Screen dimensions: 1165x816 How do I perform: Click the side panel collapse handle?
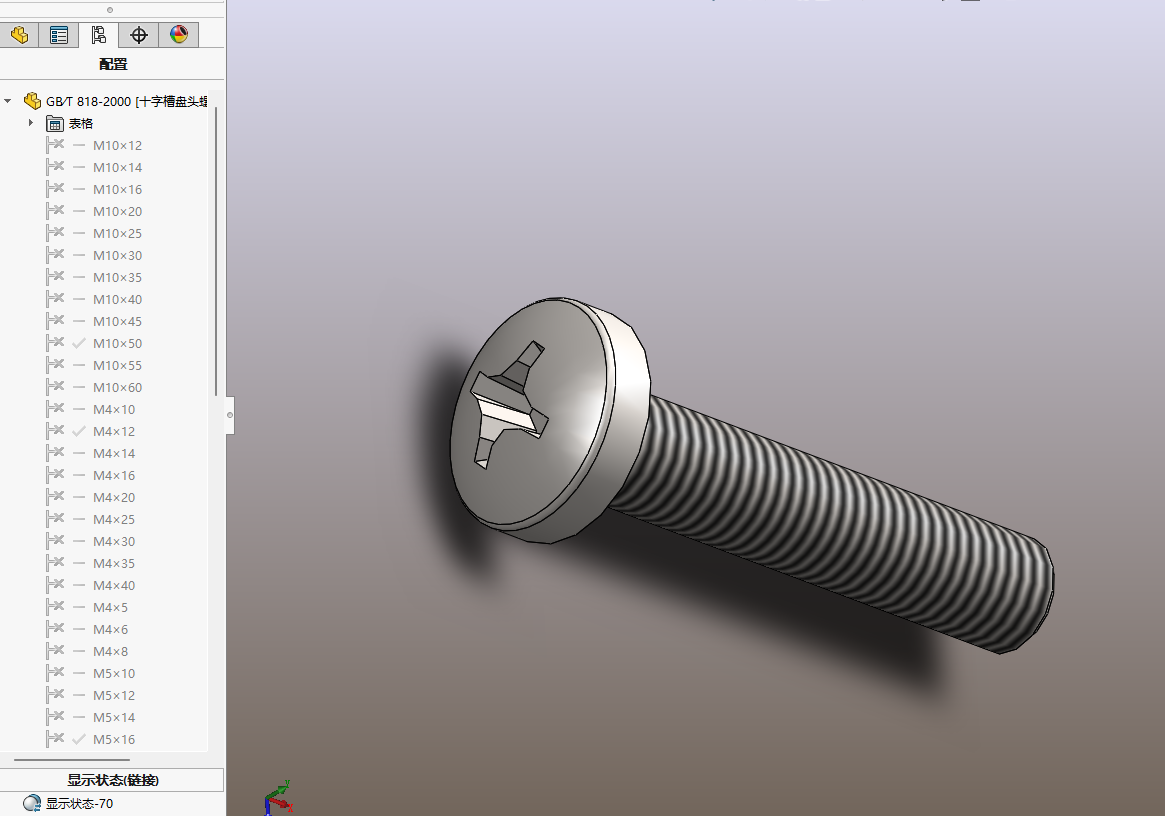230,415
